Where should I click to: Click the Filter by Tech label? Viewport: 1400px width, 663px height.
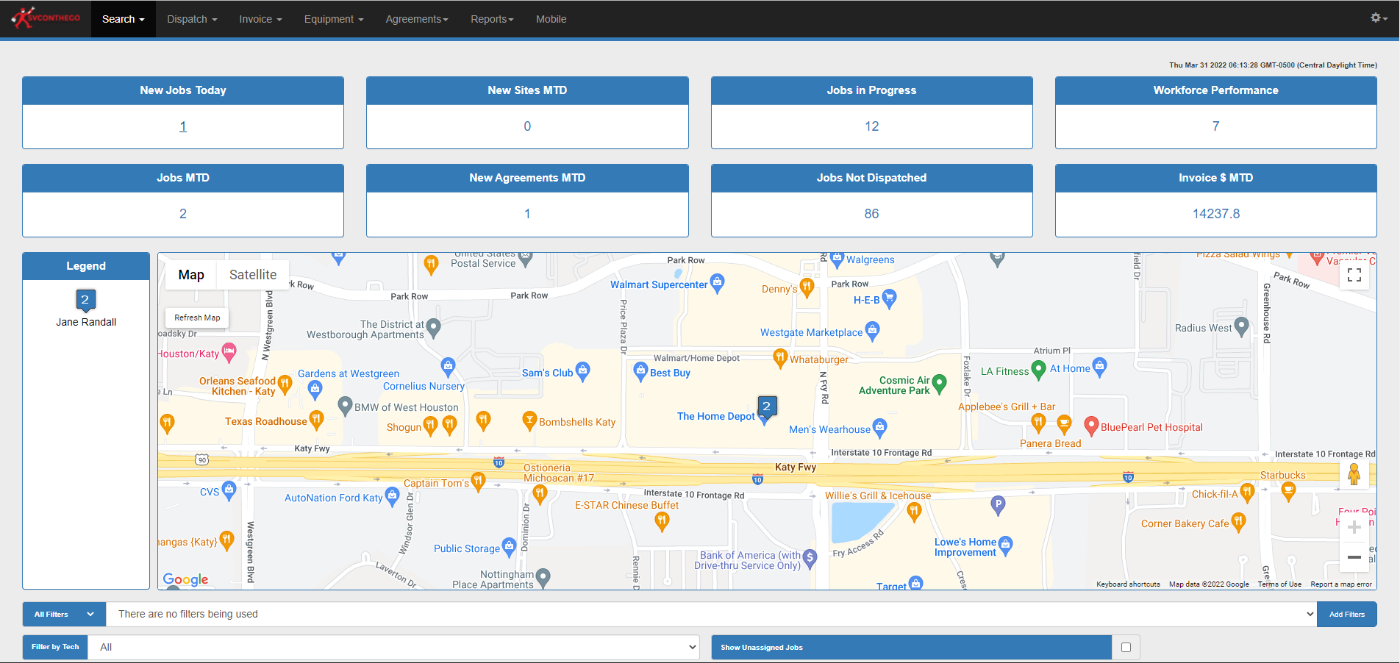56,647
